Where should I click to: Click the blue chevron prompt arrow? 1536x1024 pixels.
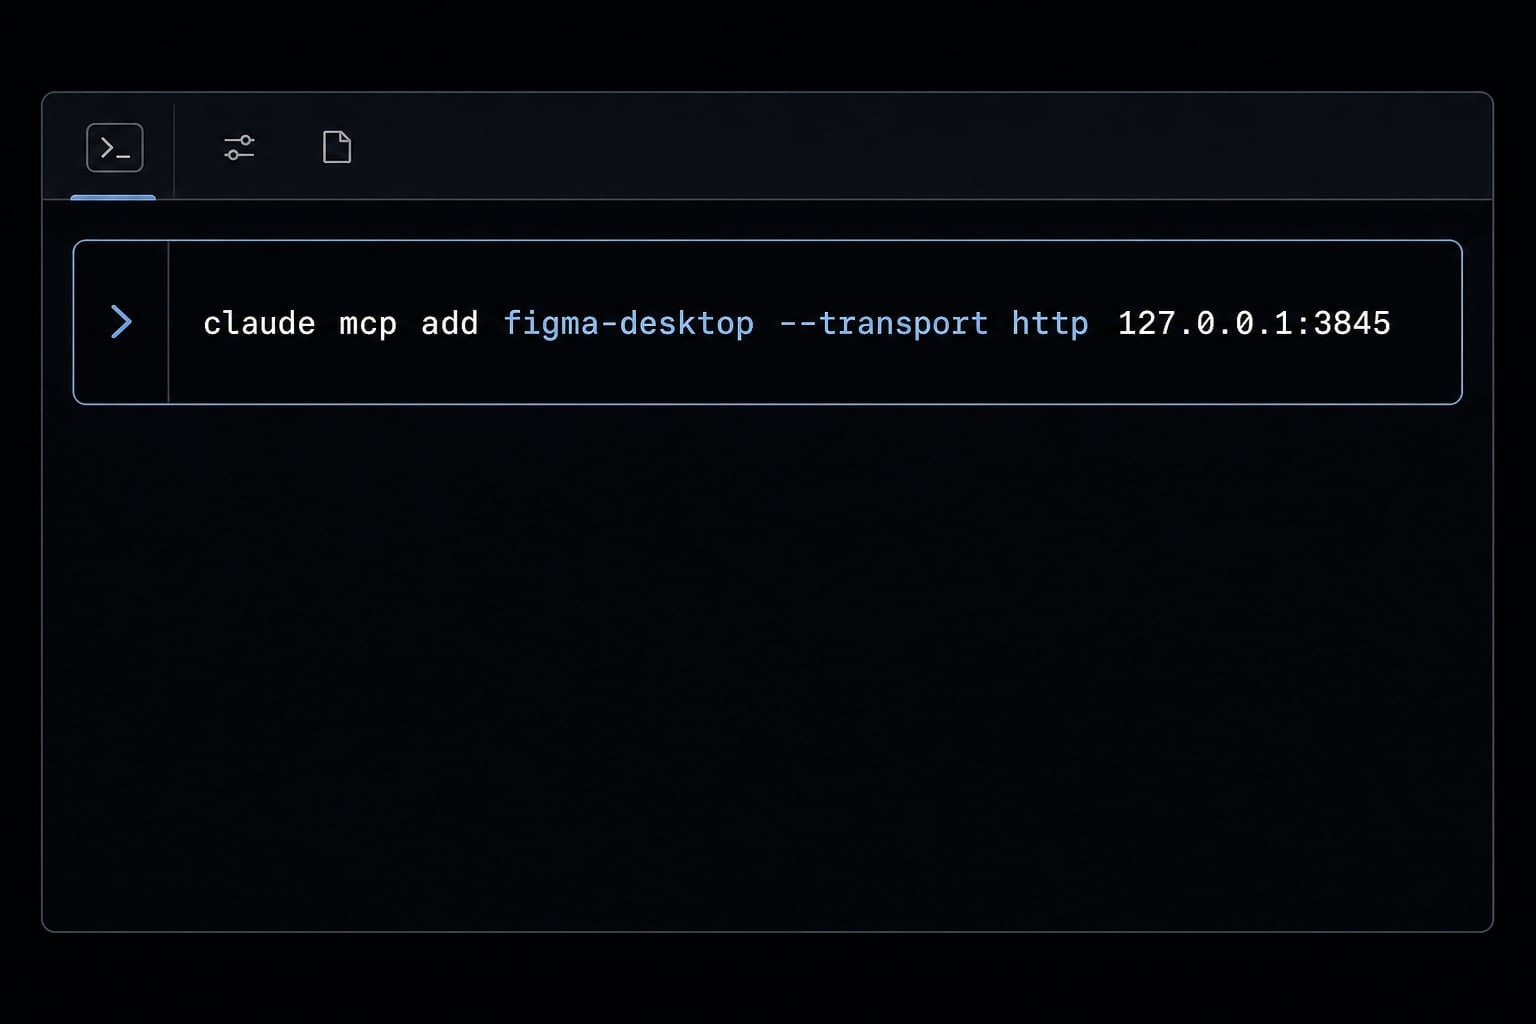coord(121,322)
